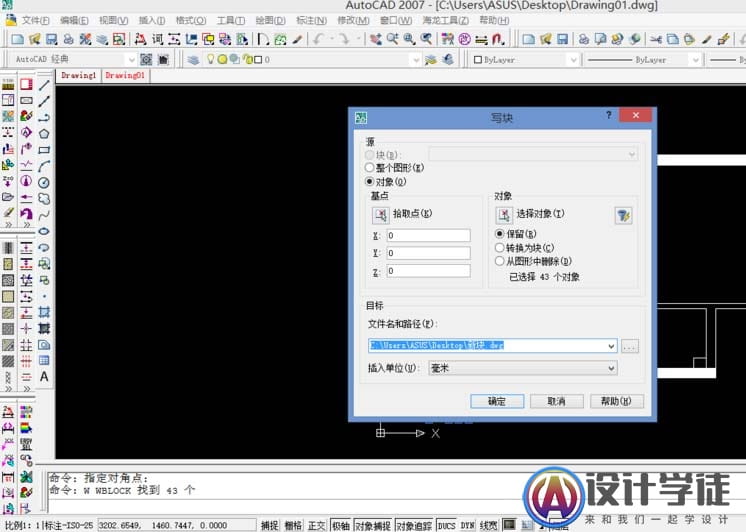The height and width of the screenshot is (532, 746).
Task: Select the Line tool in the draw toolbar
Action: click(44, 85)
